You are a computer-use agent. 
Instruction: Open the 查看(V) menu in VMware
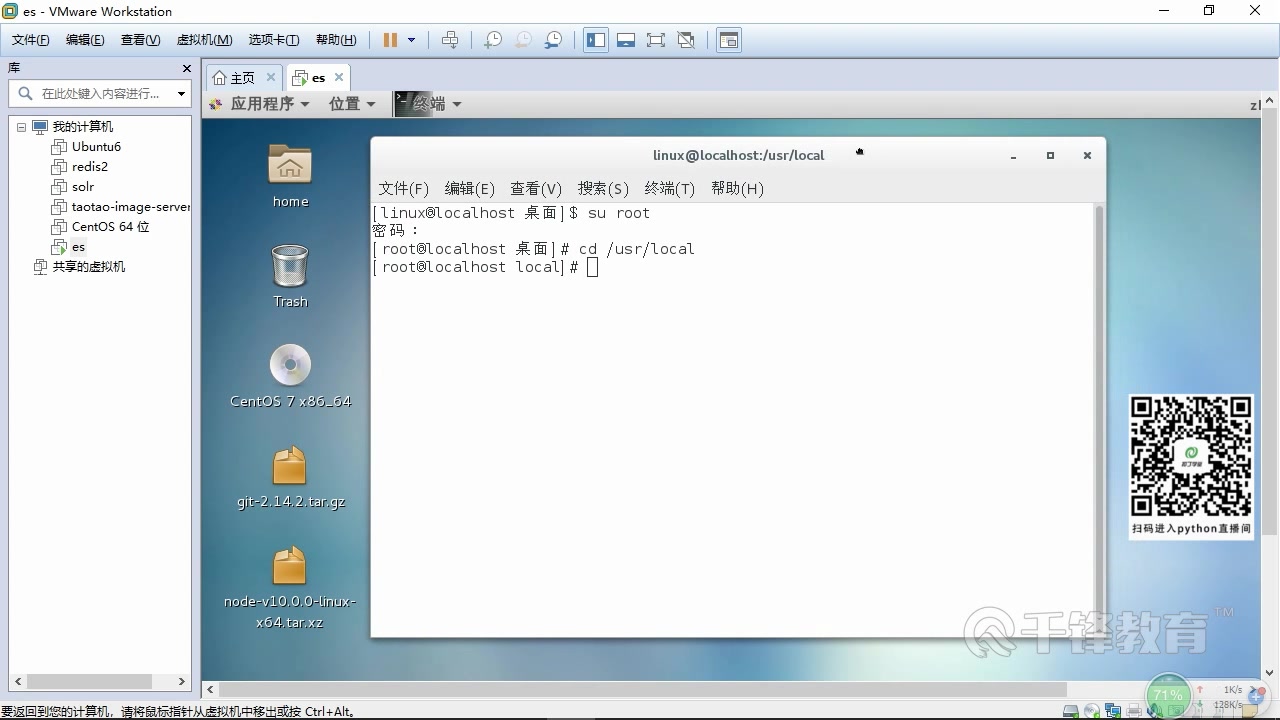pyautogui.click(x=140, y=40)
